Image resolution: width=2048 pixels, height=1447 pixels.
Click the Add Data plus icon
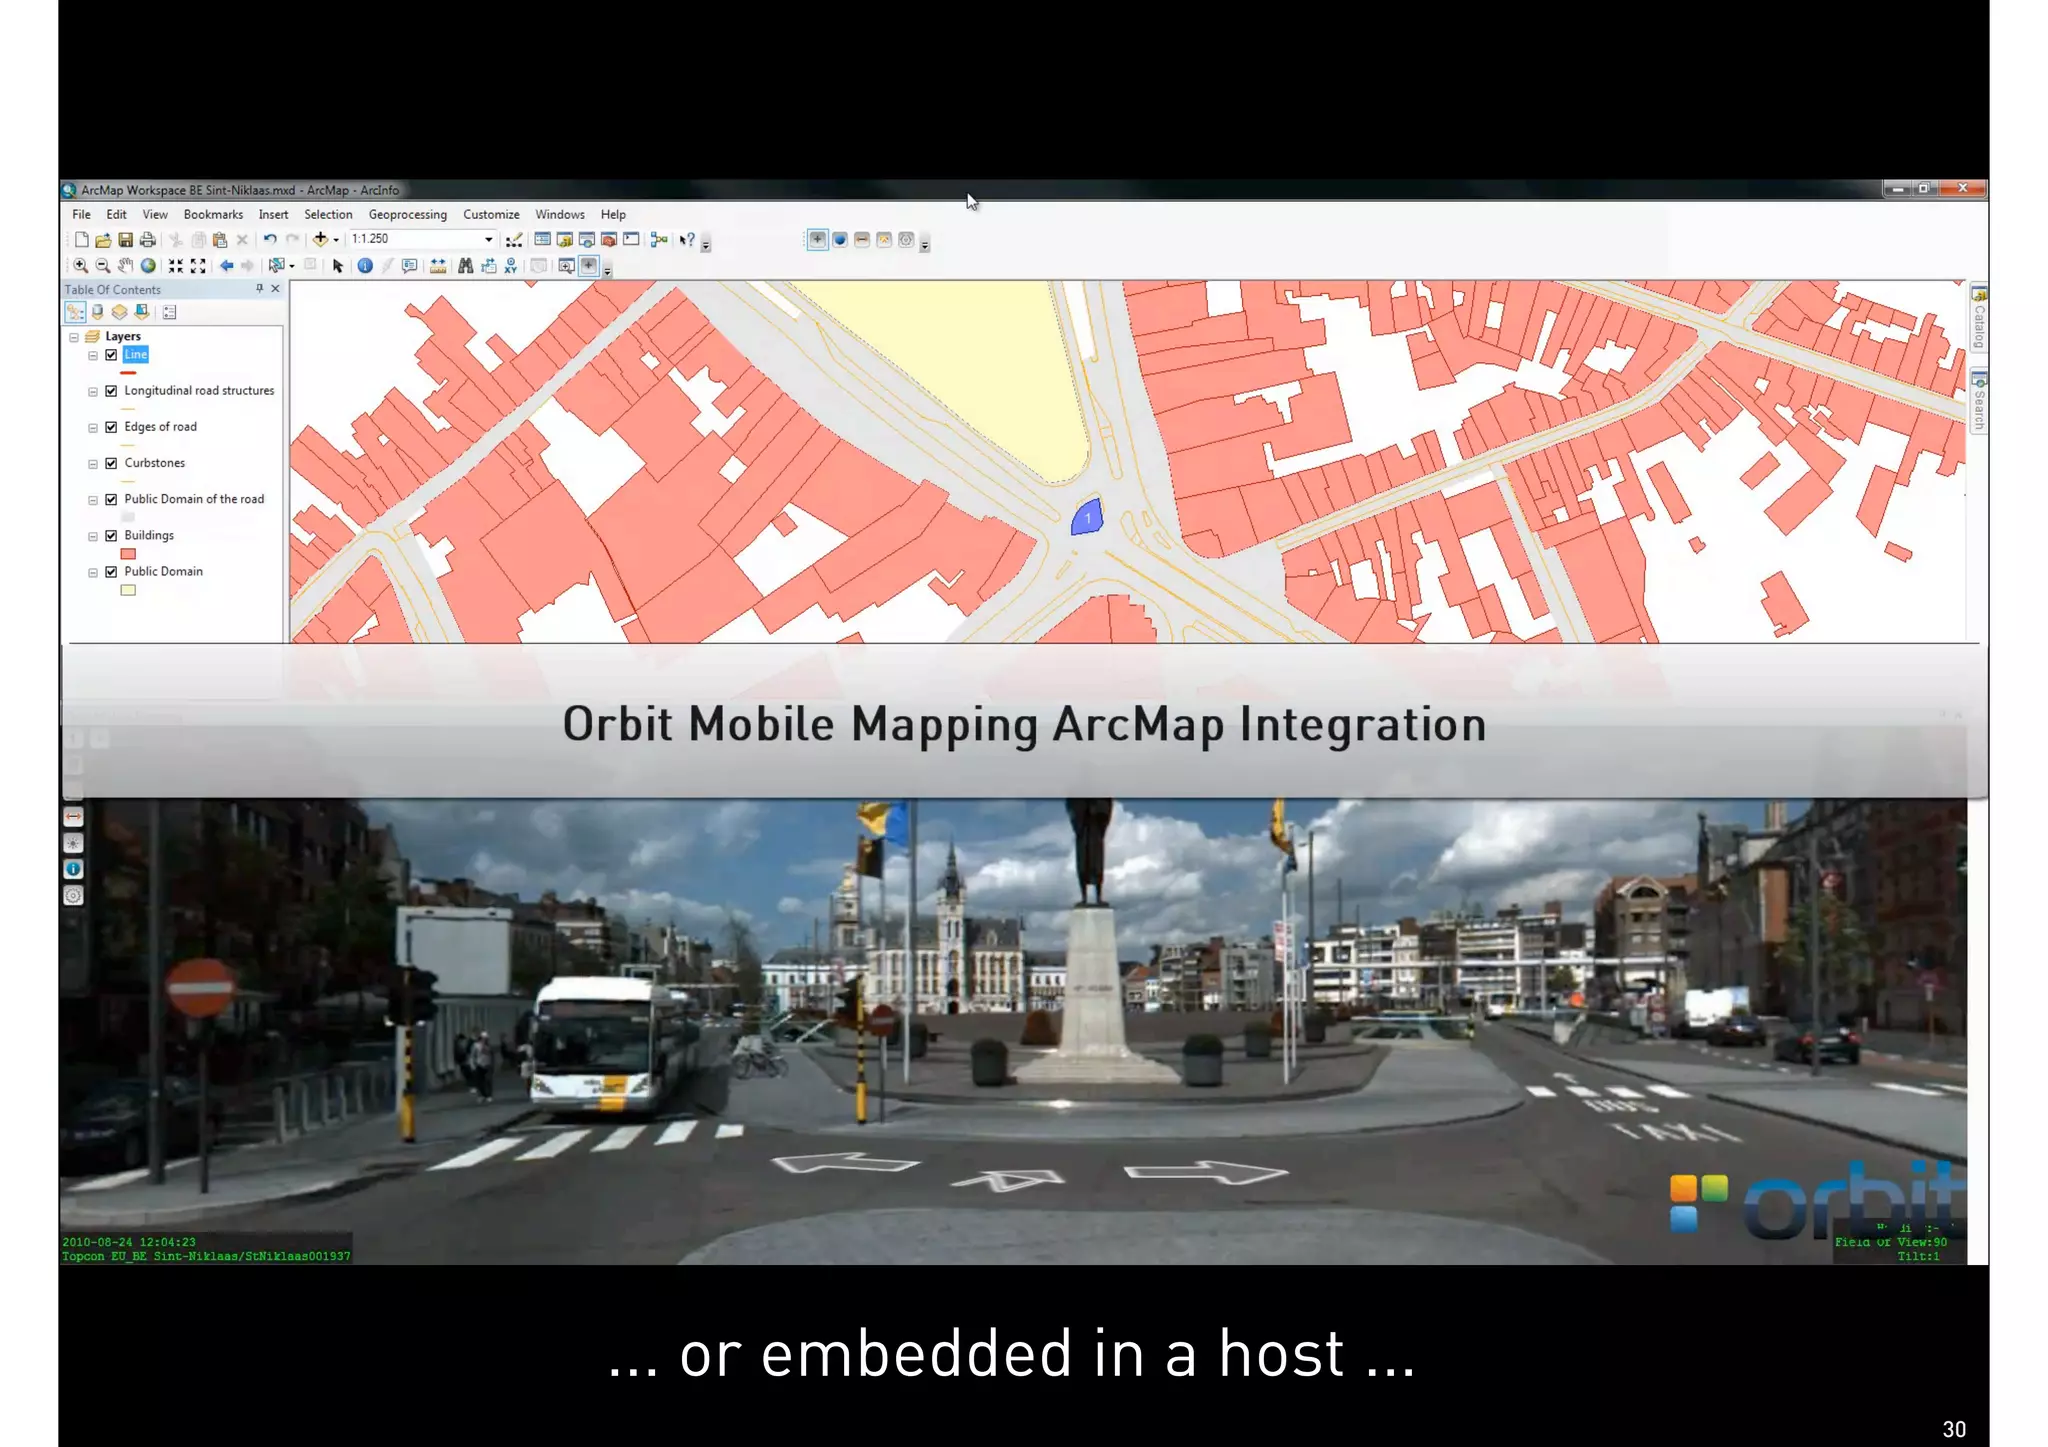pyautogui.click(x=320, y=239)
